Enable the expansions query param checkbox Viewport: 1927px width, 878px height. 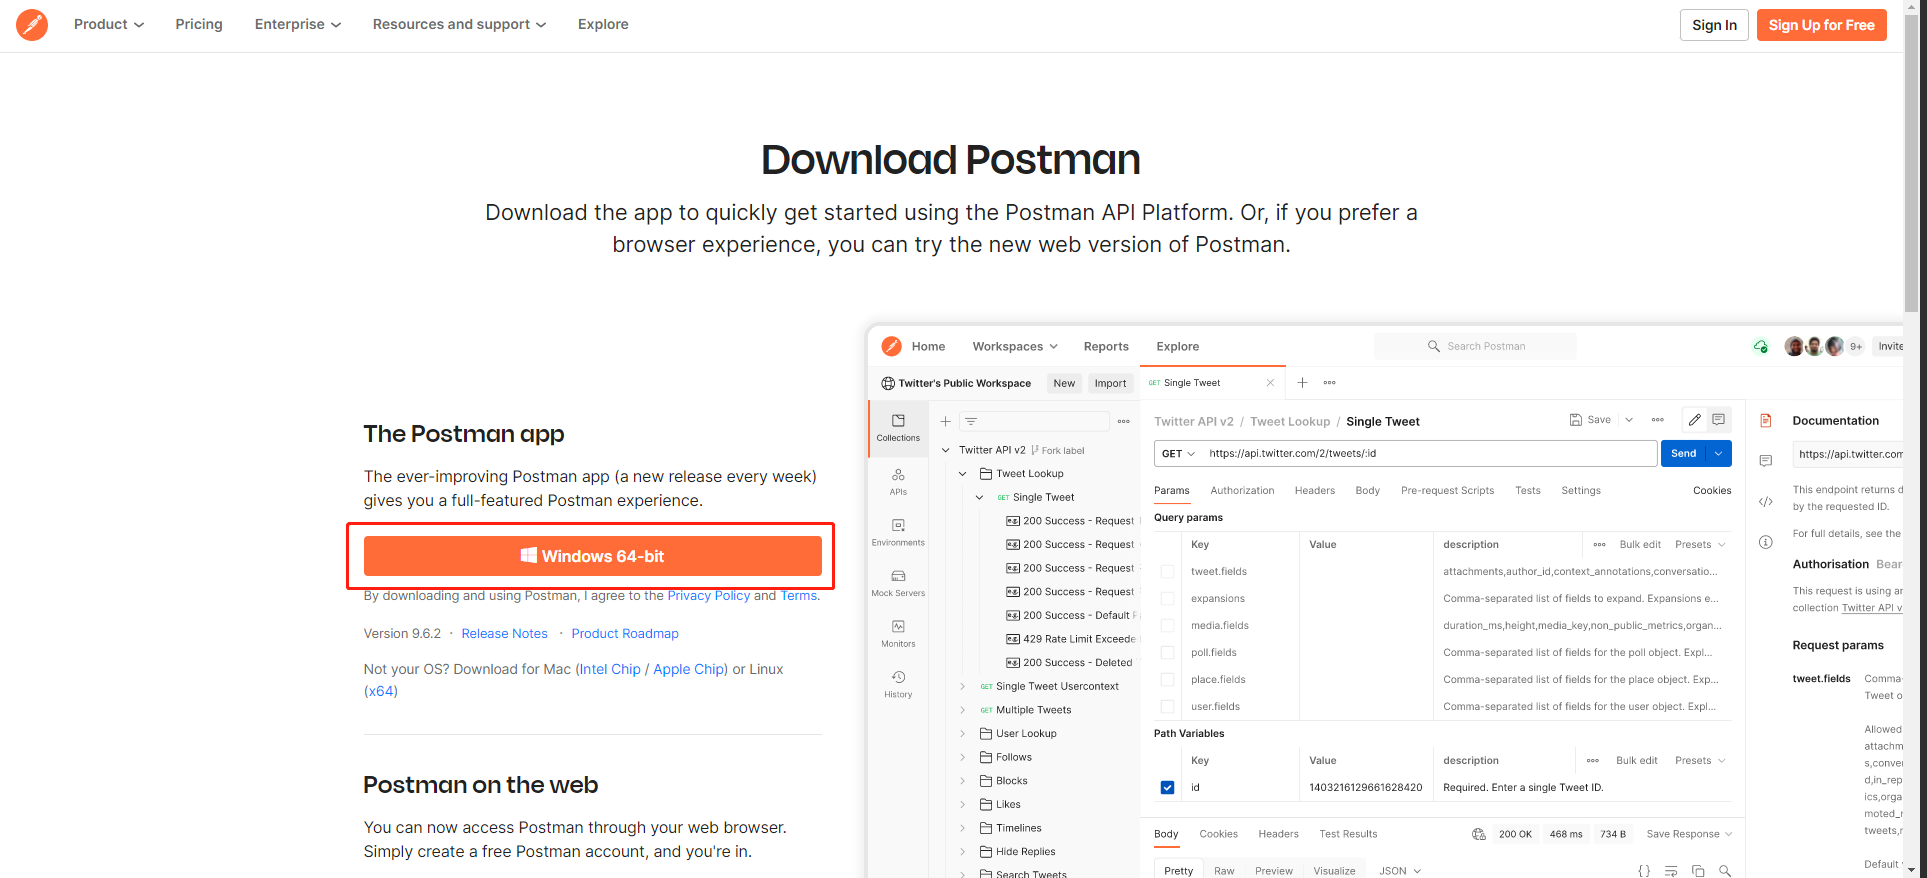[1167, 599]
